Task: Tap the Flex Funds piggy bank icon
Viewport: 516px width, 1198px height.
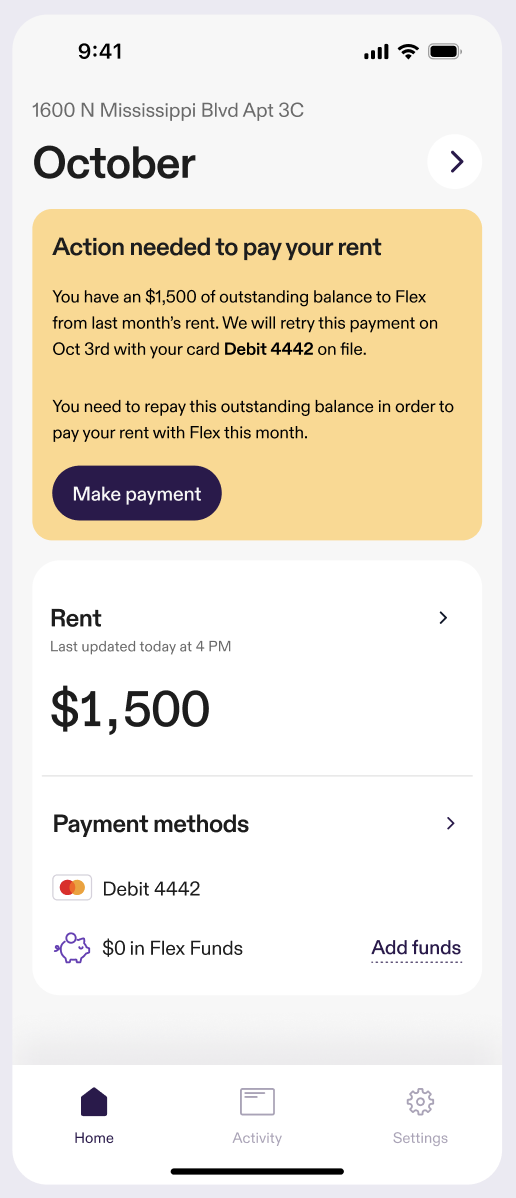Action: click(x=72, y=948)
